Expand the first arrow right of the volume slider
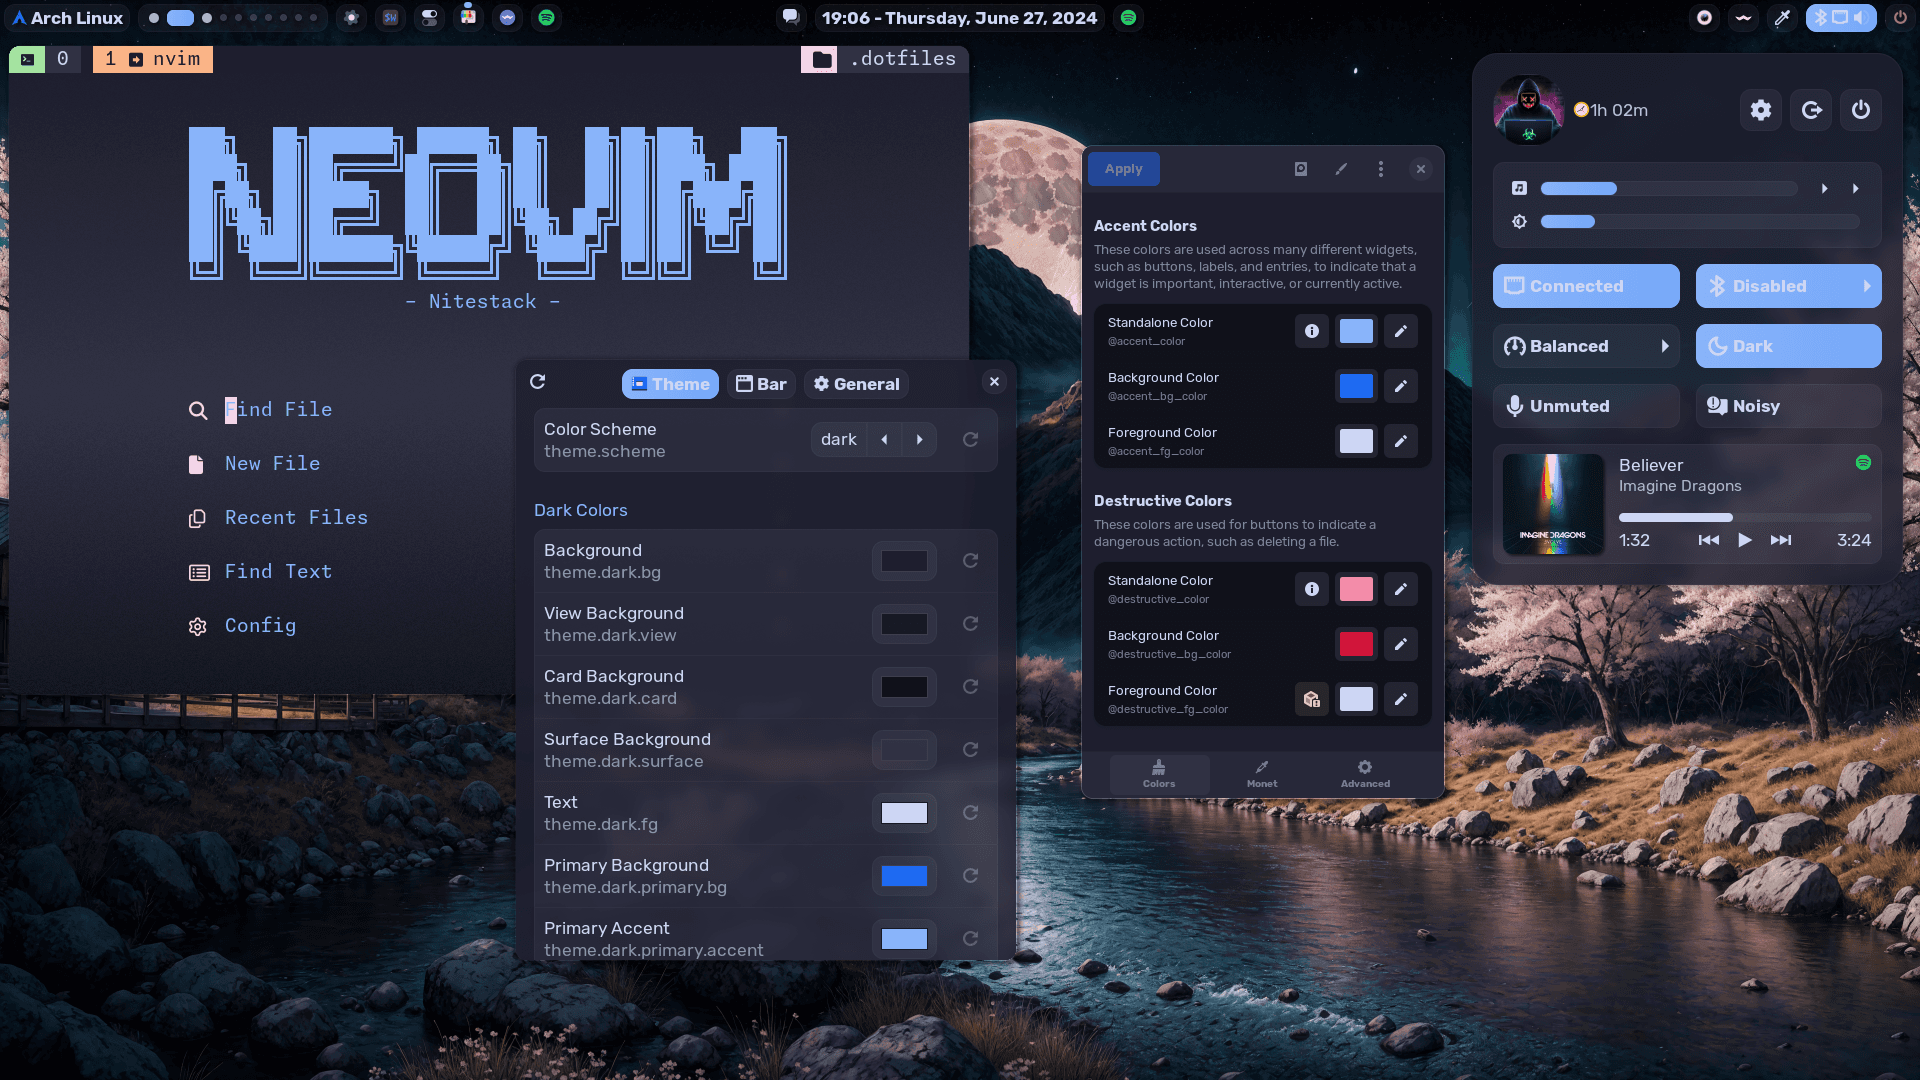This screenshot has width=1920, height=1080. click(1825, 189)
